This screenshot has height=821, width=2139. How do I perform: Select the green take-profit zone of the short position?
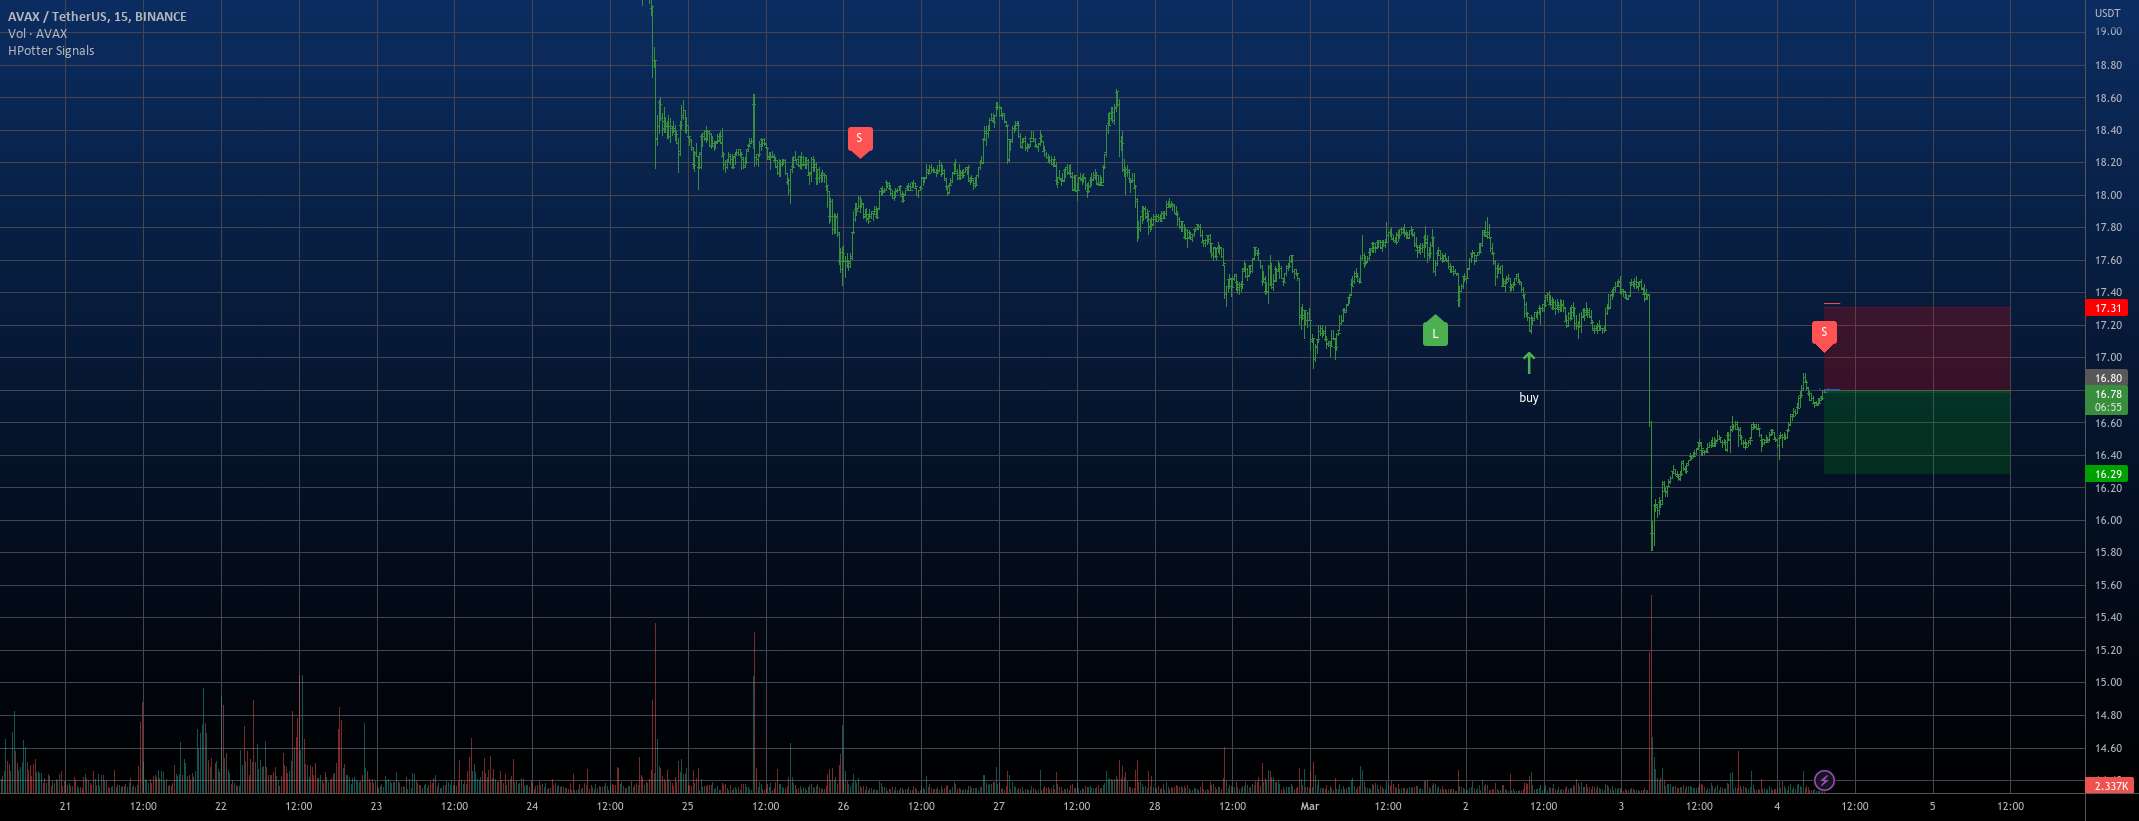(x=1917, y=432)
